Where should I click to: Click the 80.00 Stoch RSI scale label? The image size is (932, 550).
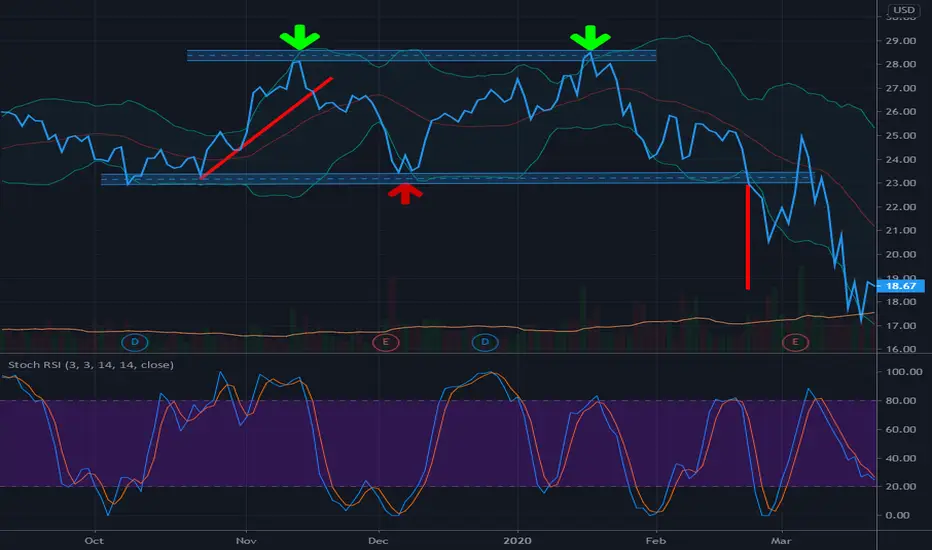point(903,400)
